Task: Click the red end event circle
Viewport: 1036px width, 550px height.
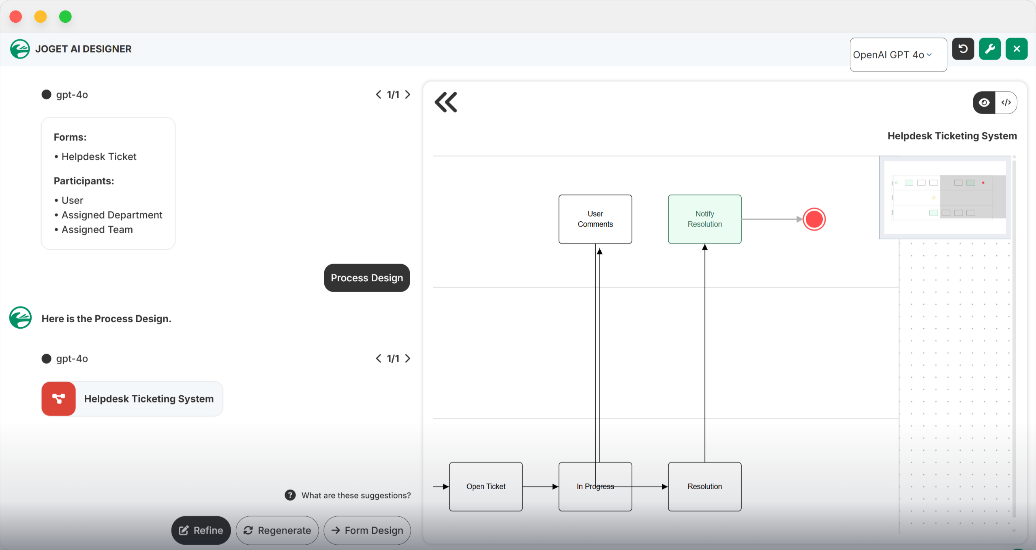Action: tap(814, 219)
